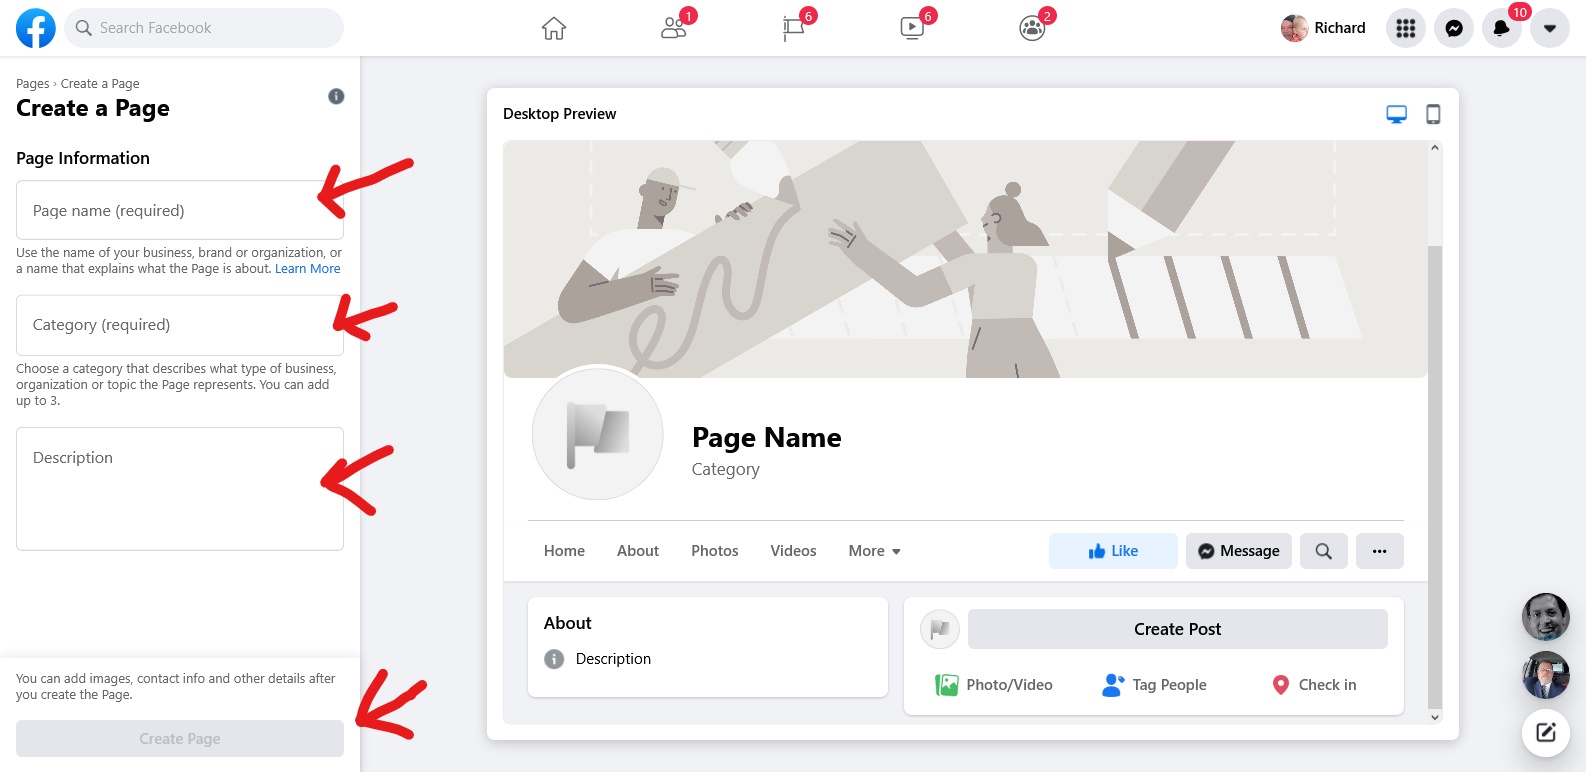Viewport: 1586px width, 772px height.
Task: Expand the account dropdown arrow
Action: coord(1550,28)
